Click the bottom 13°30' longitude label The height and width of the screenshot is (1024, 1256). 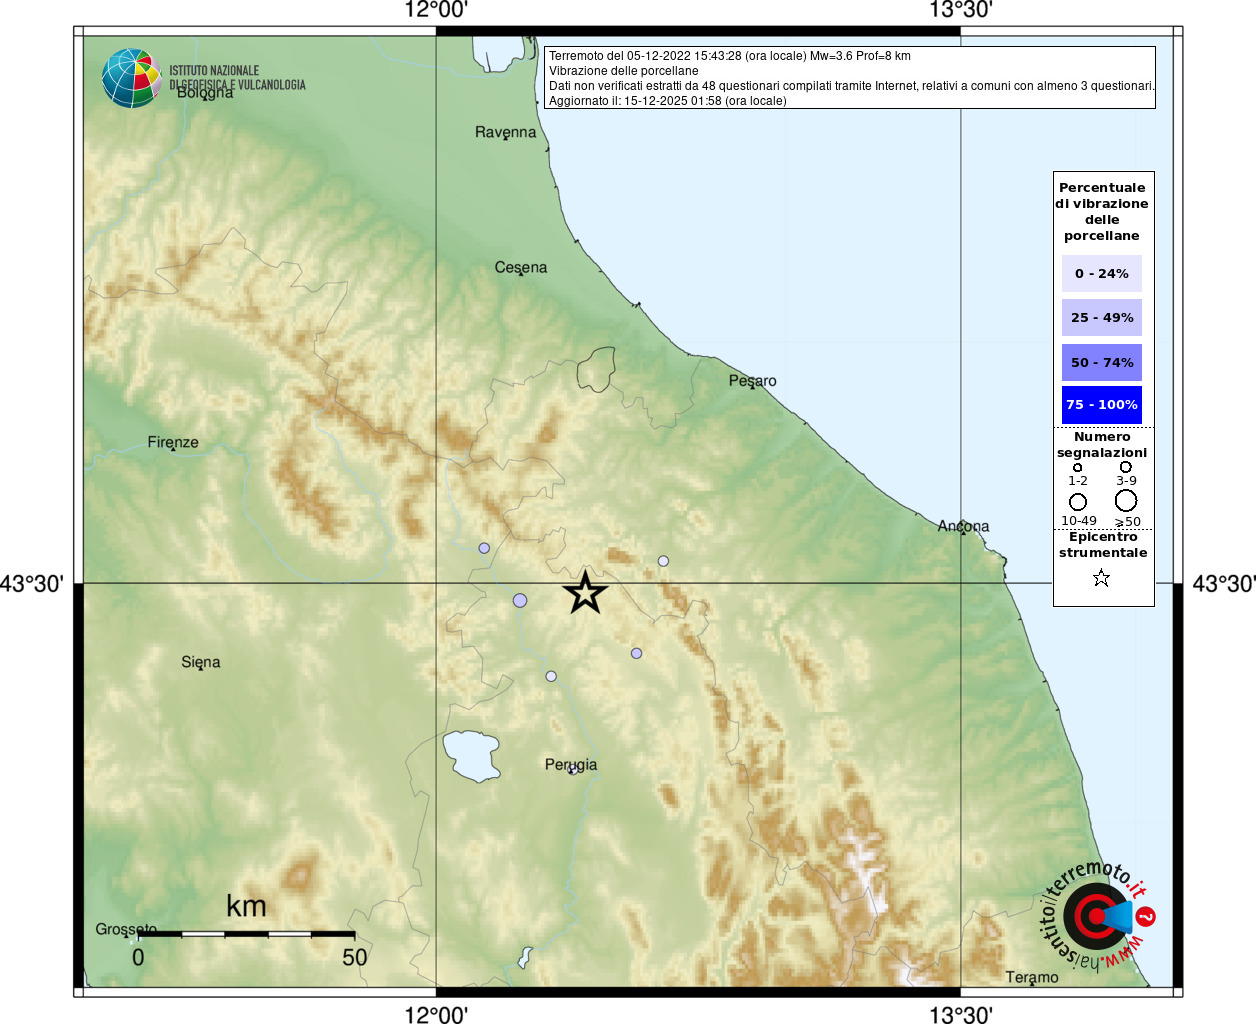(961, 1015)
